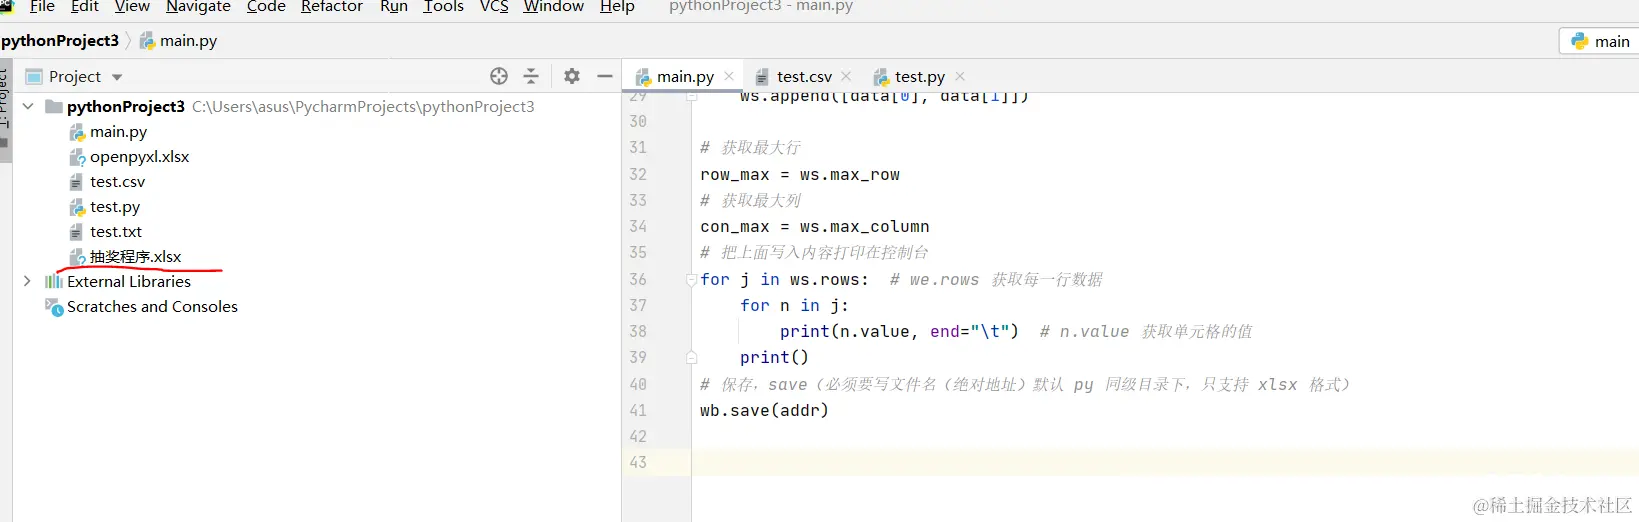
Task: Click the comment '# 获取最大行' on line 31
Action: pyautogui.click(x=750, y=148)
